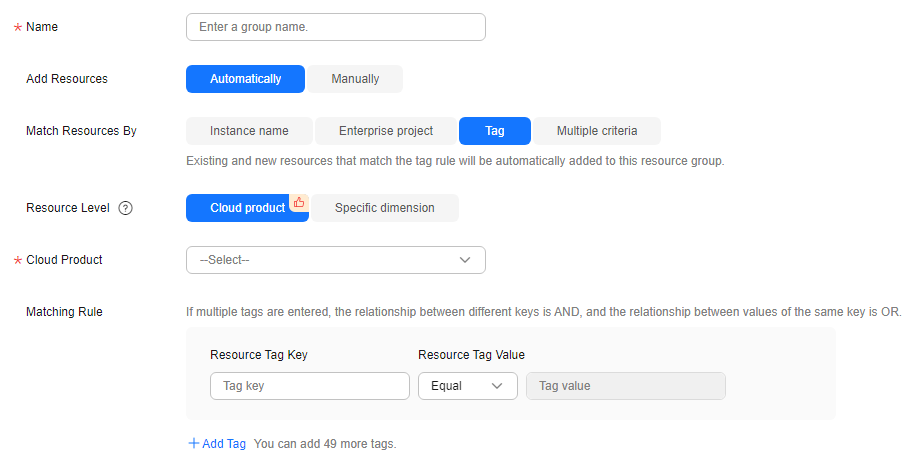Click the Add Tag link
Screen dimensions: 911x459
tap(224, 444)
